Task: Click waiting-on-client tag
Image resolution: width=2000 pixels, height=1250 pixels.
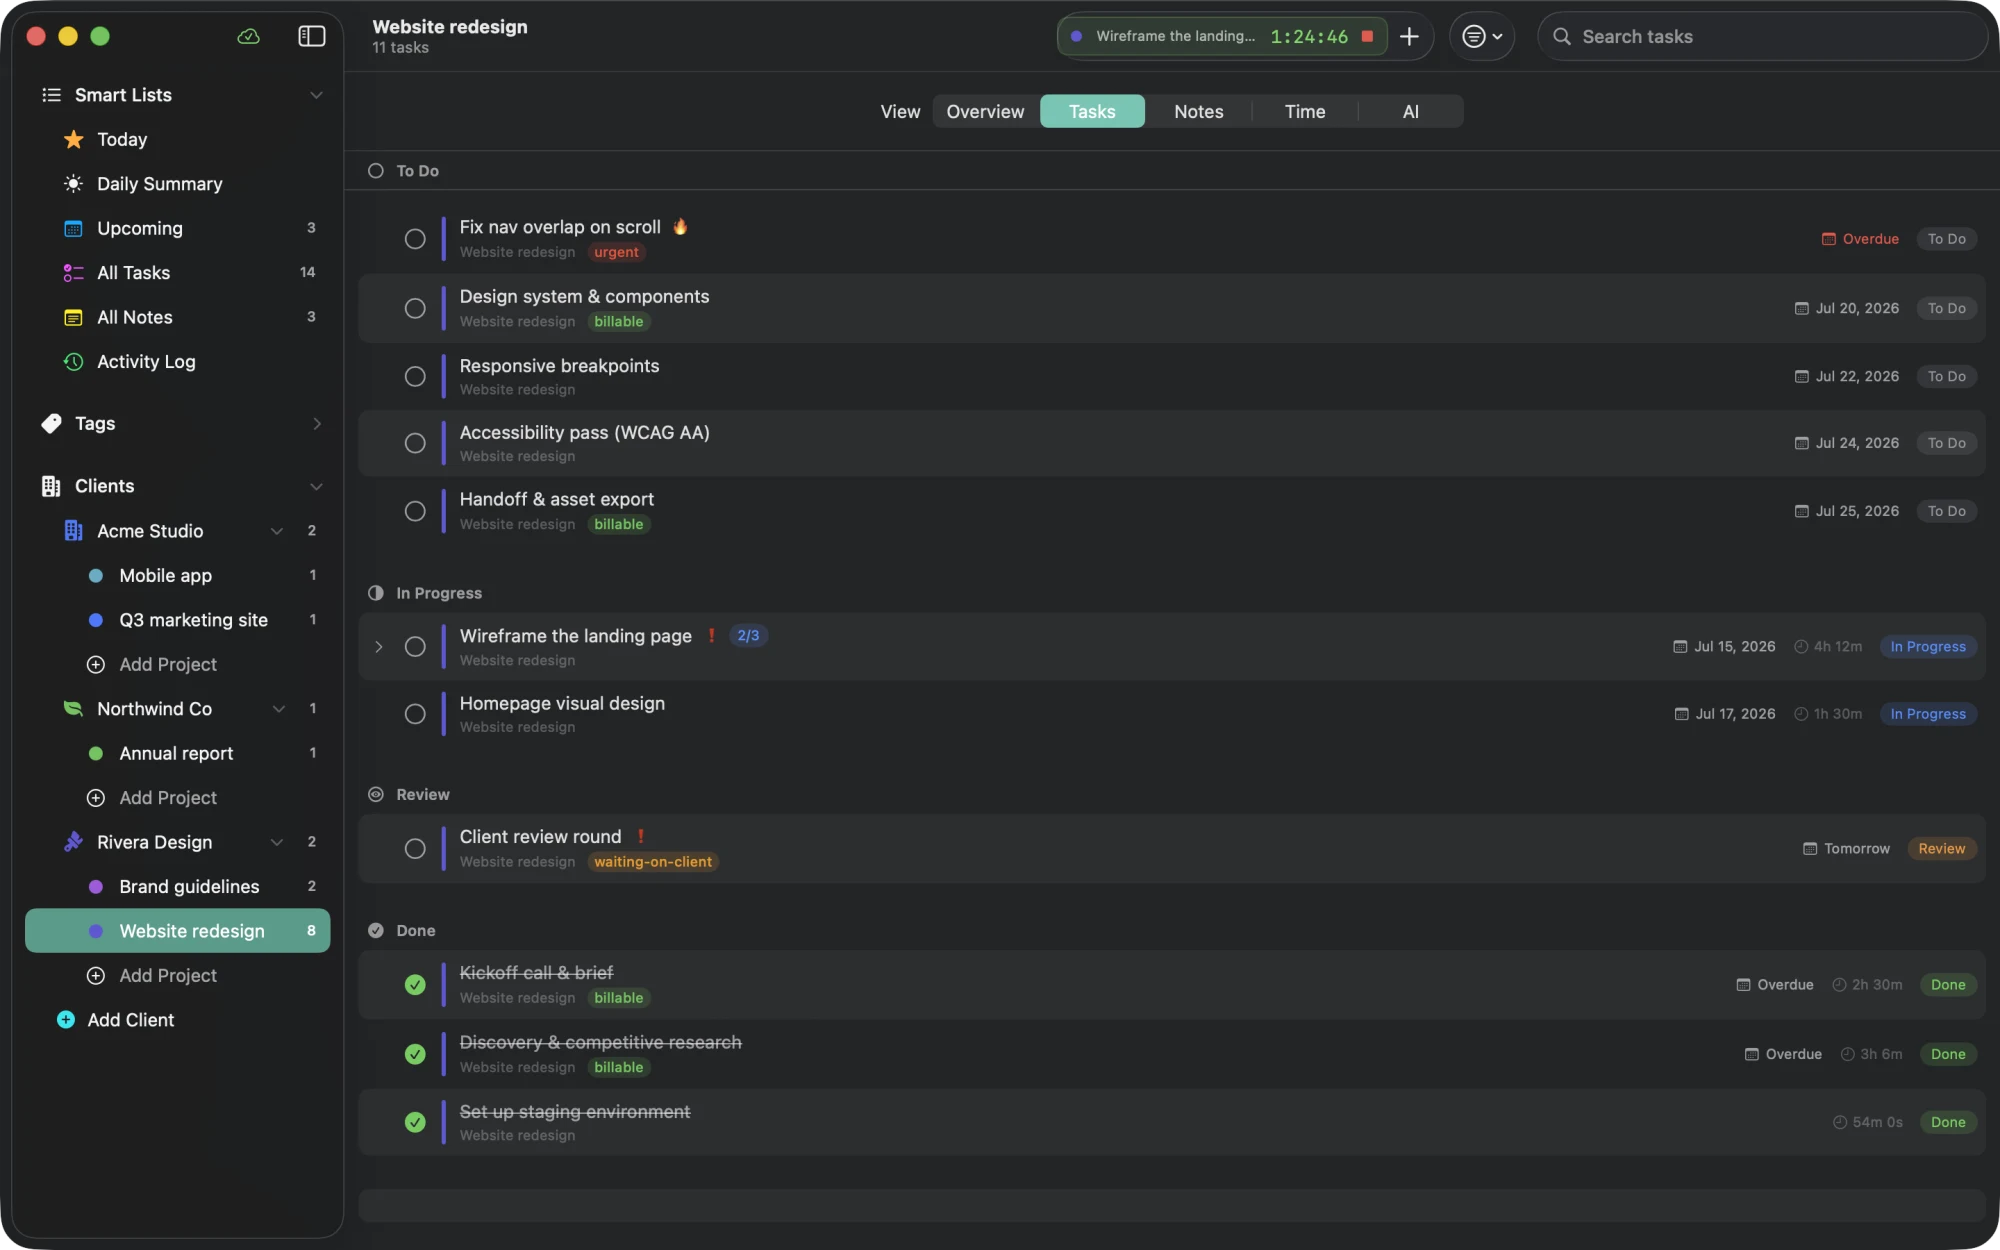Action: pos(653,862)
